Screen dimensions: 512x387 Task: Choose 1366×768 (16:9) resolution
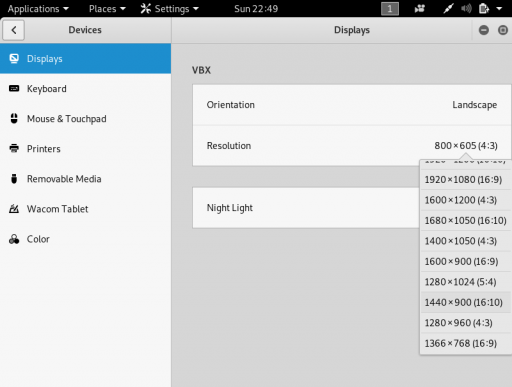465,343
